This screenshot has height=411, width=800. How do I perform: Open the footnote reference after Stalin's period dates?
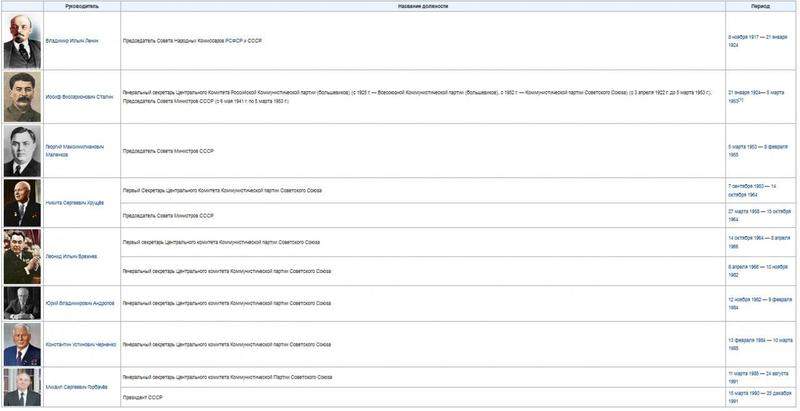point(741,100)
